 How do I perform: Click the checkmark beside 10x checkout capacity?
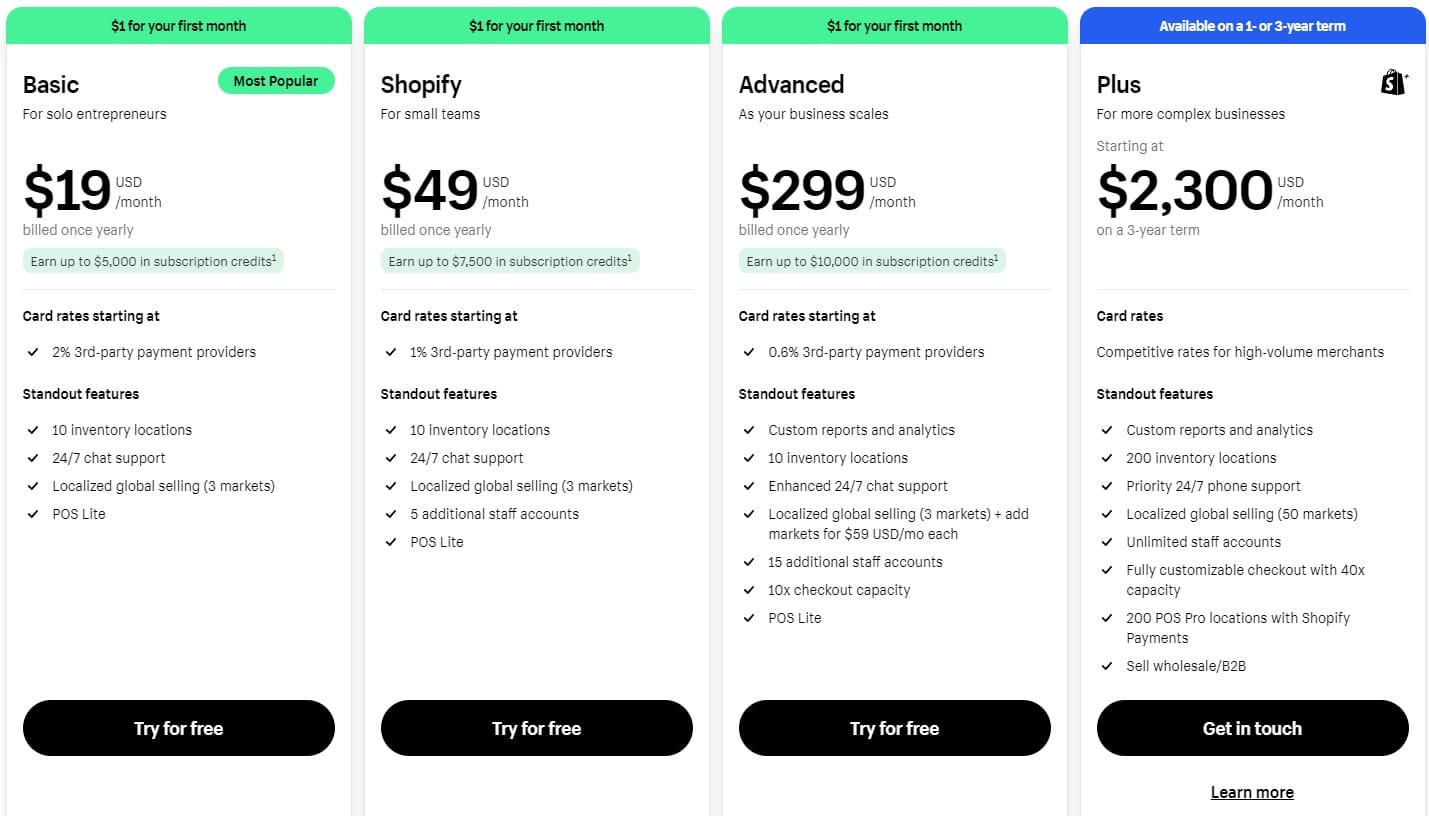[x=749, y=590]
